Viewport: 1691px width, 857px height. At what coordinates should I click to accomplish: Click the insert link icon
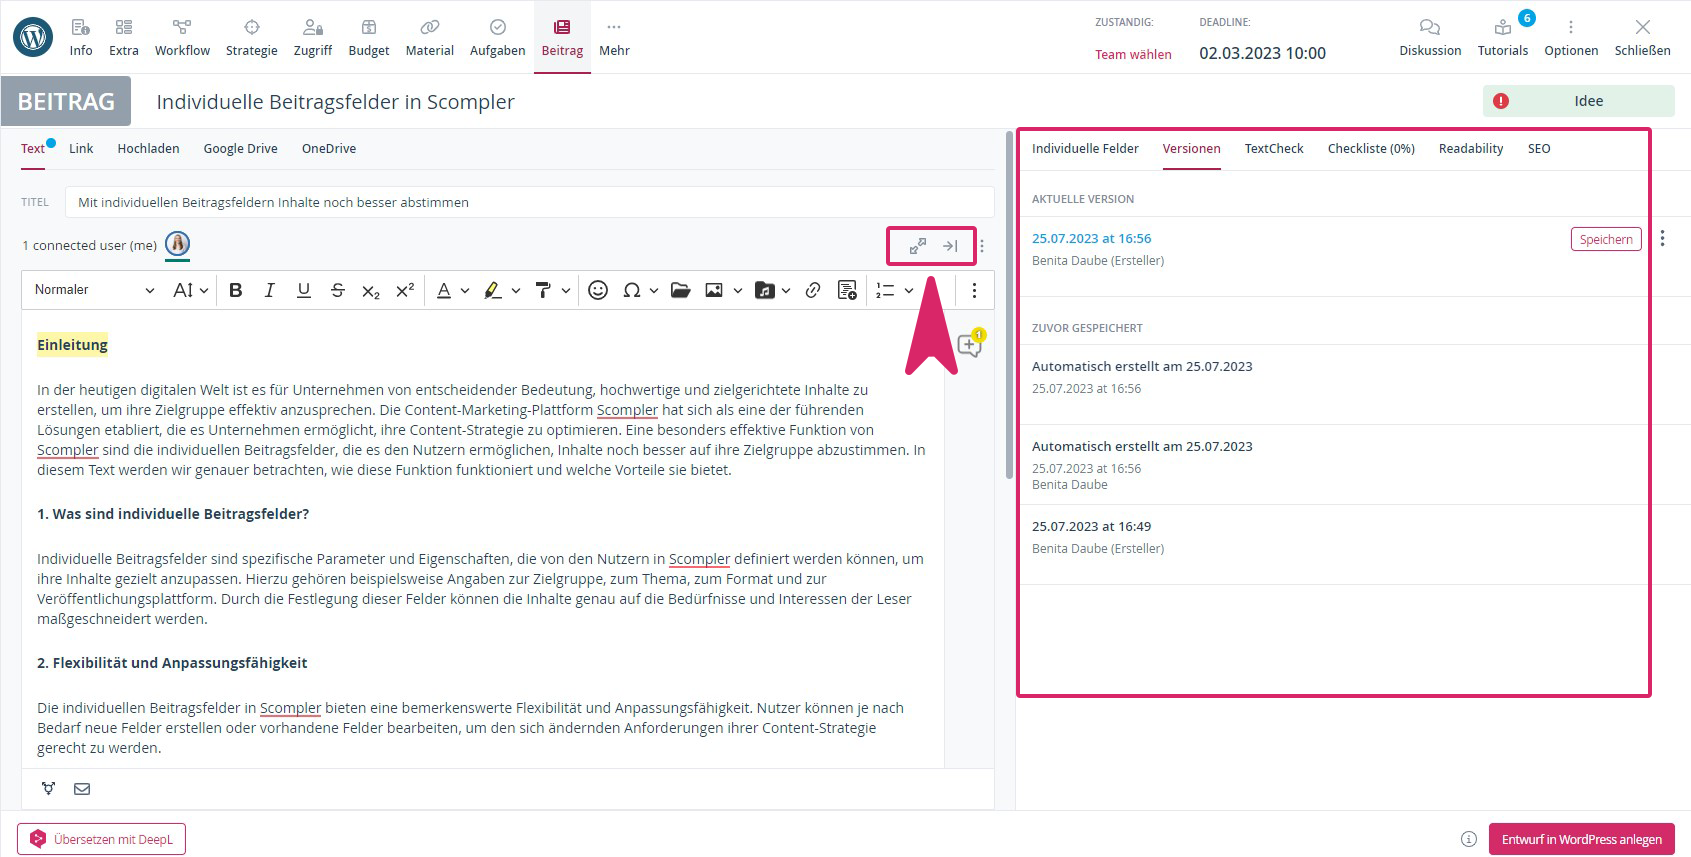[x=813, y=290]
